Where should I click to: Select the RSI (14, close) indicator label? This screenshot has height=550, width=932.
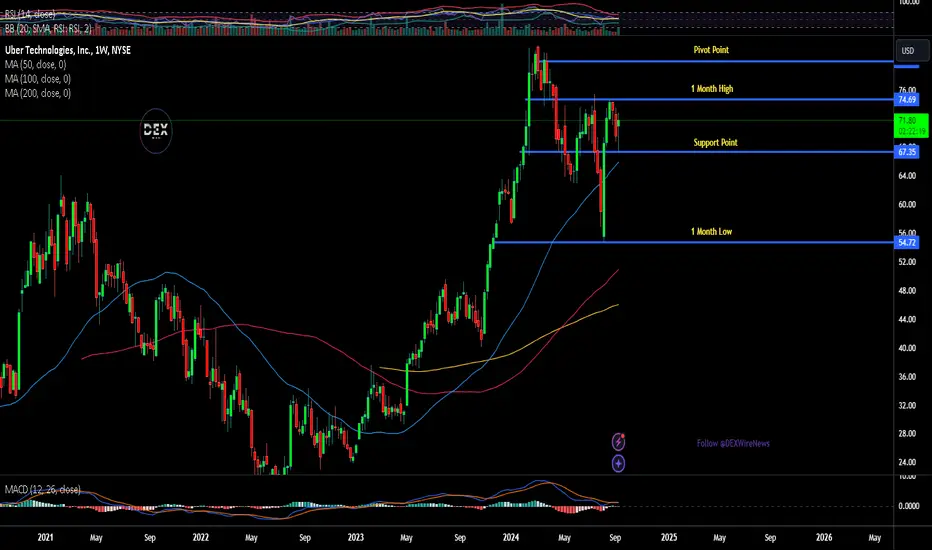(30, 14)
